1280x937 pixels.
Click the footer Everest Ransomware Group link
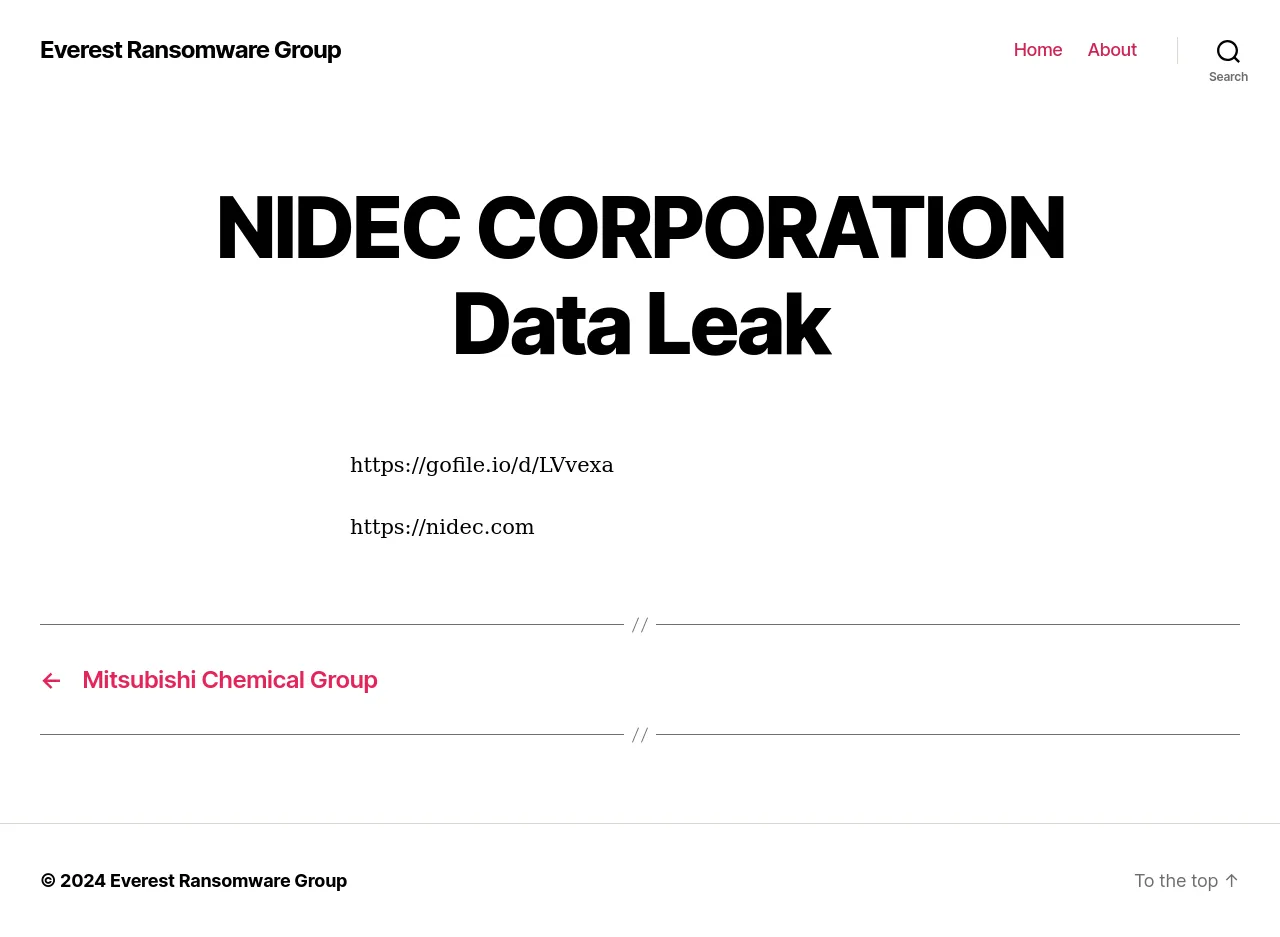[228, 881]
